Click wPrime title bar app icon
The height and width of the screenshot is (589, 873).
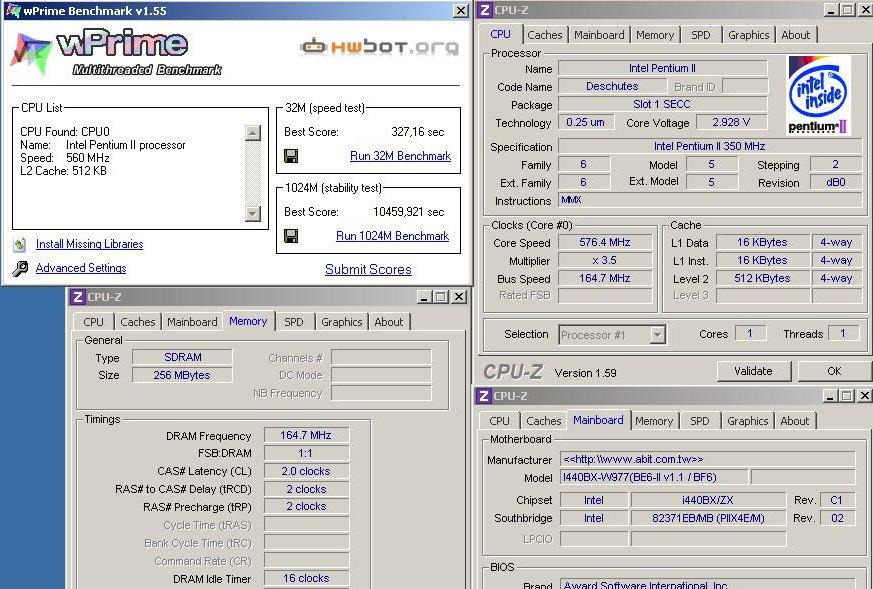coord(13,10)
